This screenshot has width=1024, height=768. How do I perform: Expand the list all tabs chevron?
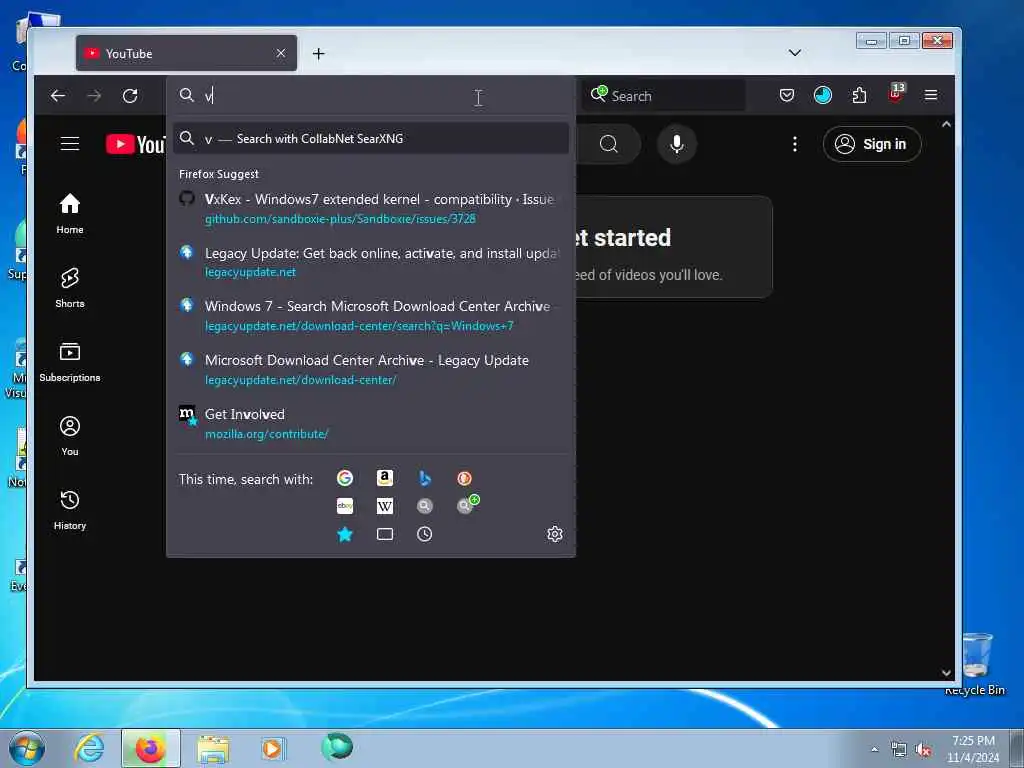coord(795,53)
